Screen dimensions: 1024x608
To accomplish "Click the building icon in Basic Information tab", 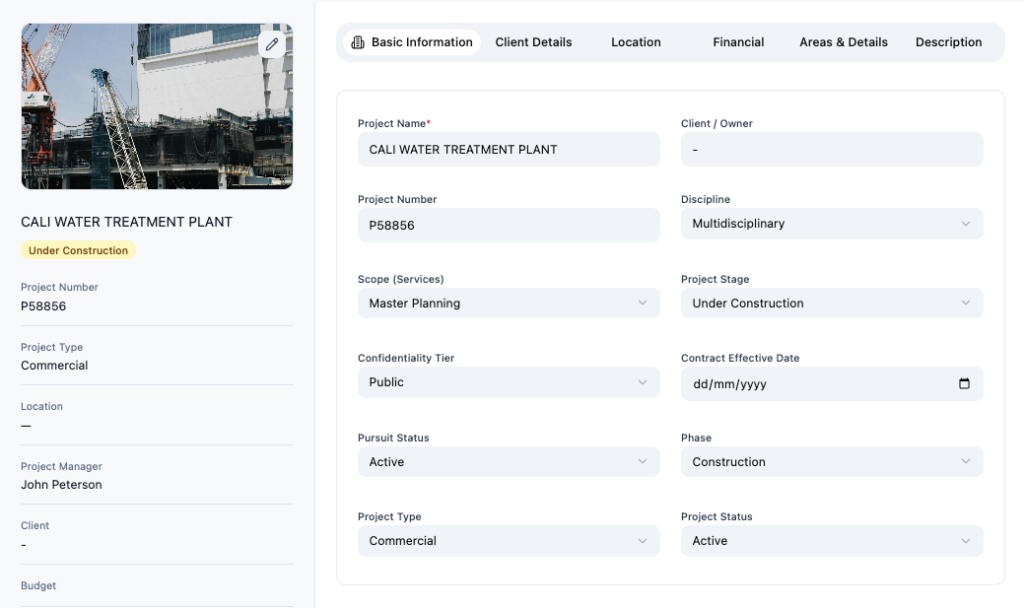I will click(358, 42).
